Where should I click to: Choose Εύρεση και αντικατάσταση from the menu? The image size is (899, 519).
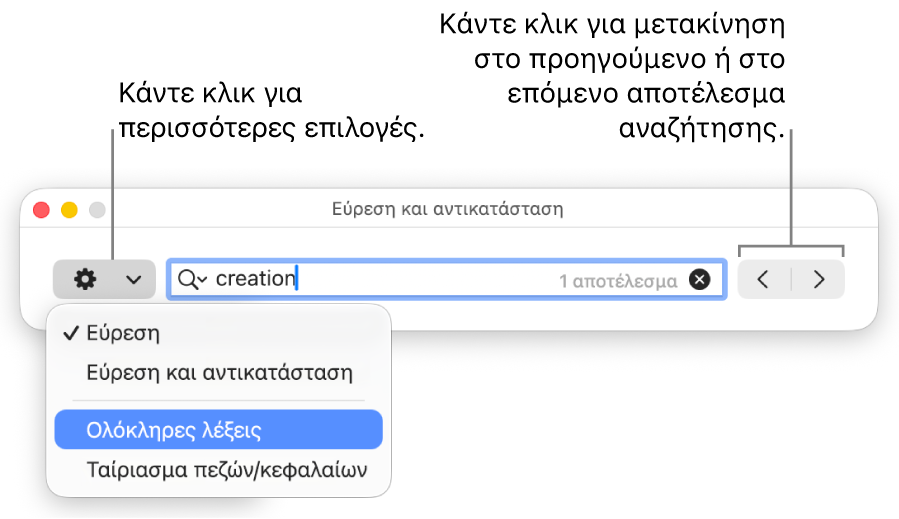(218, 373)
